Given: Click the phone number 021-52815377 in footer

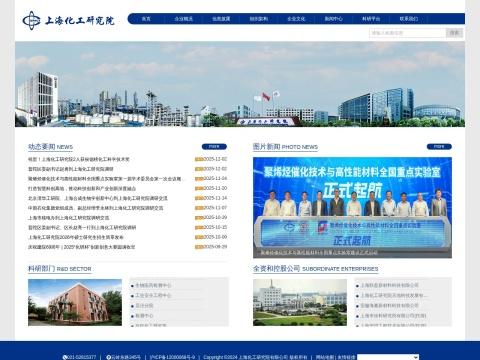Looking at the screenshot, I should click(82, 357).
